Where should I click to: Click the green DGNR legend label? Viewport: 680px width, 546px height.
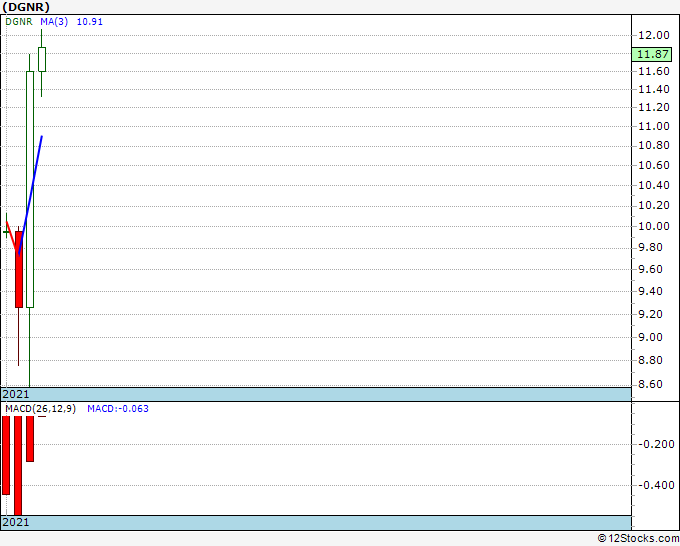[x=19, y=21]
